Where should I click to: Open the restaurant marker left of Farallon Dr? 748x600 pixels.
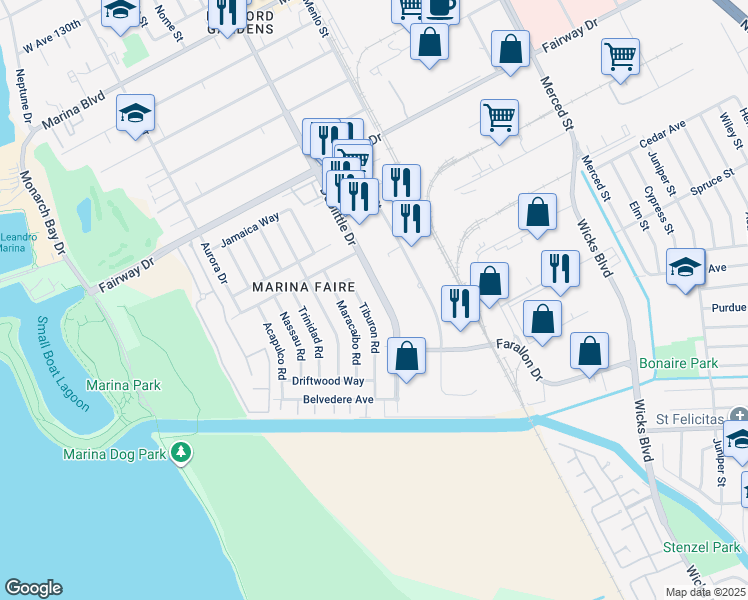460,303
